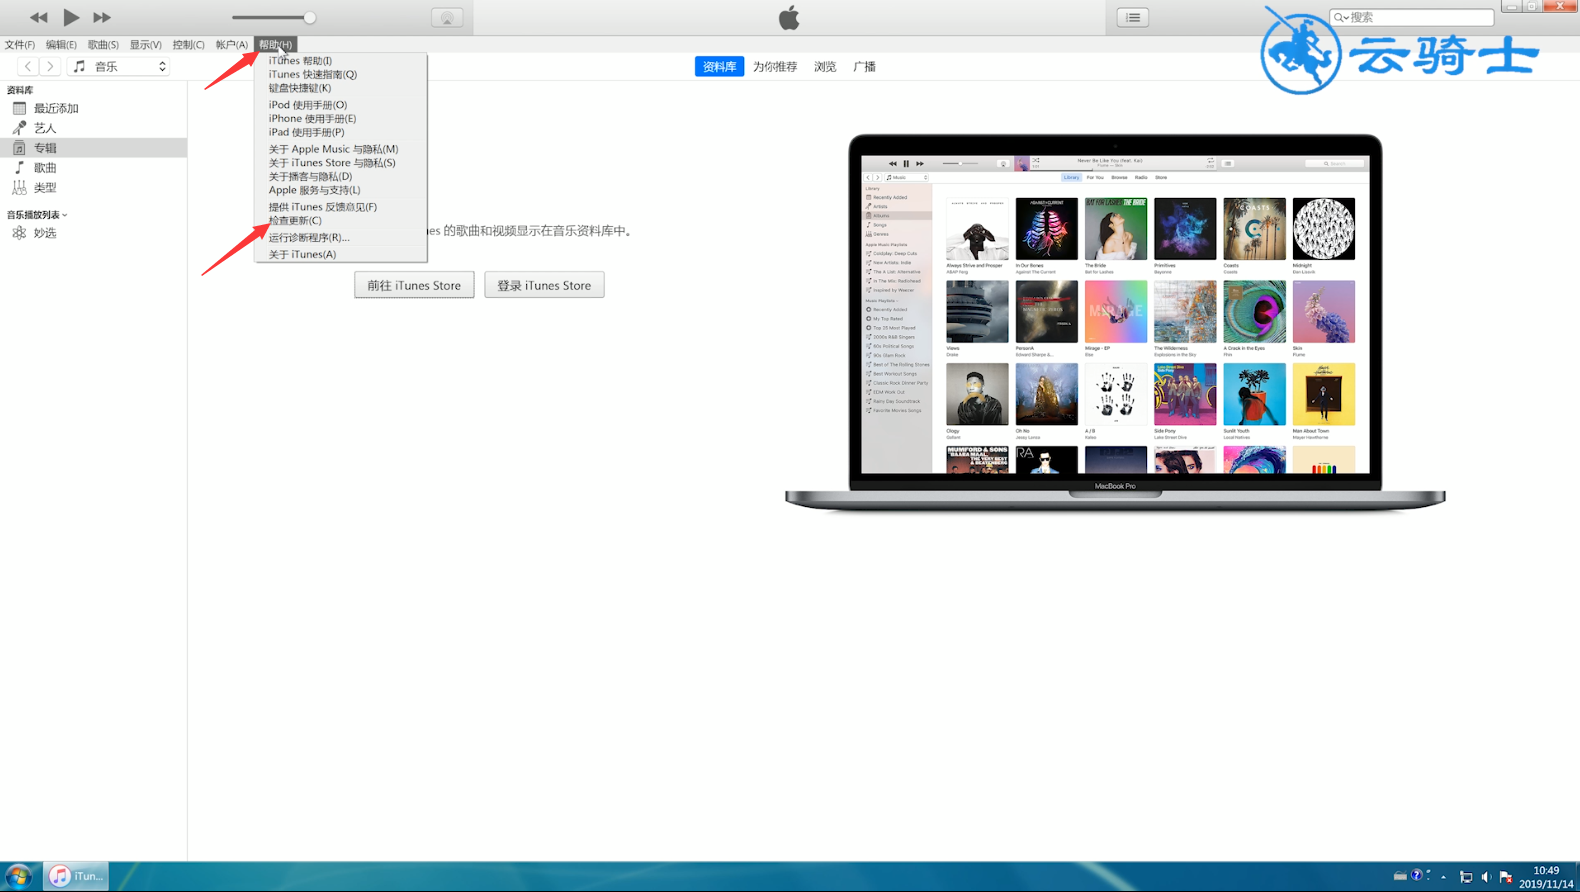
Task: Click the 类型 guitars icon in sidebar
Action: coord(19,187)
